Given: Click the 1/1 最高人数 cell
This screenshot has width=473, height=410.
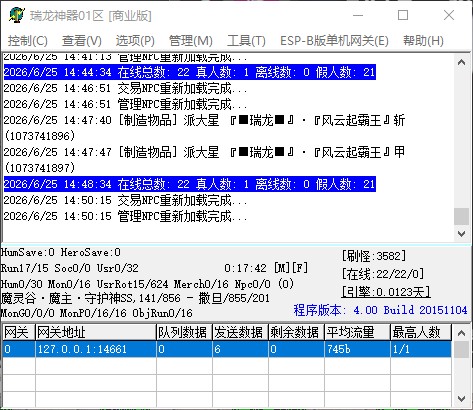Looking at the screenshot, I should [421, 349].
